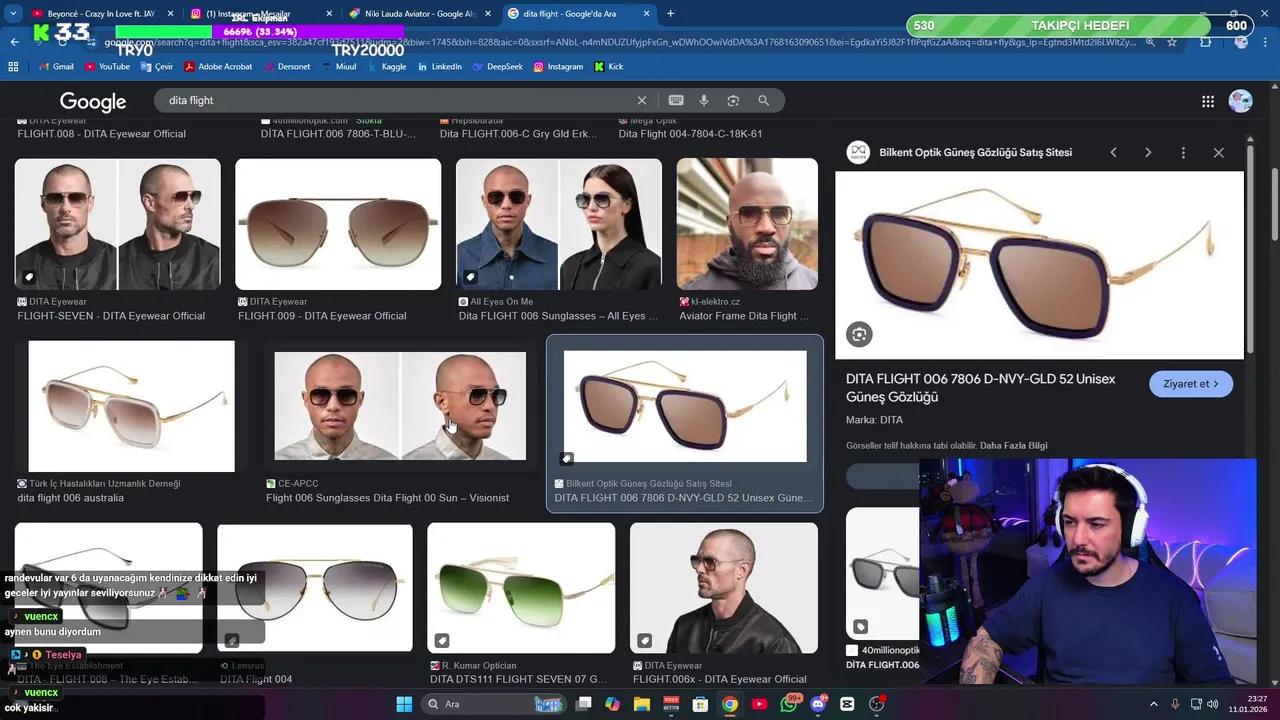1280x720 pixels.
Task: Open the DeepSeek bookmark
Action: [x=497, y=67]
